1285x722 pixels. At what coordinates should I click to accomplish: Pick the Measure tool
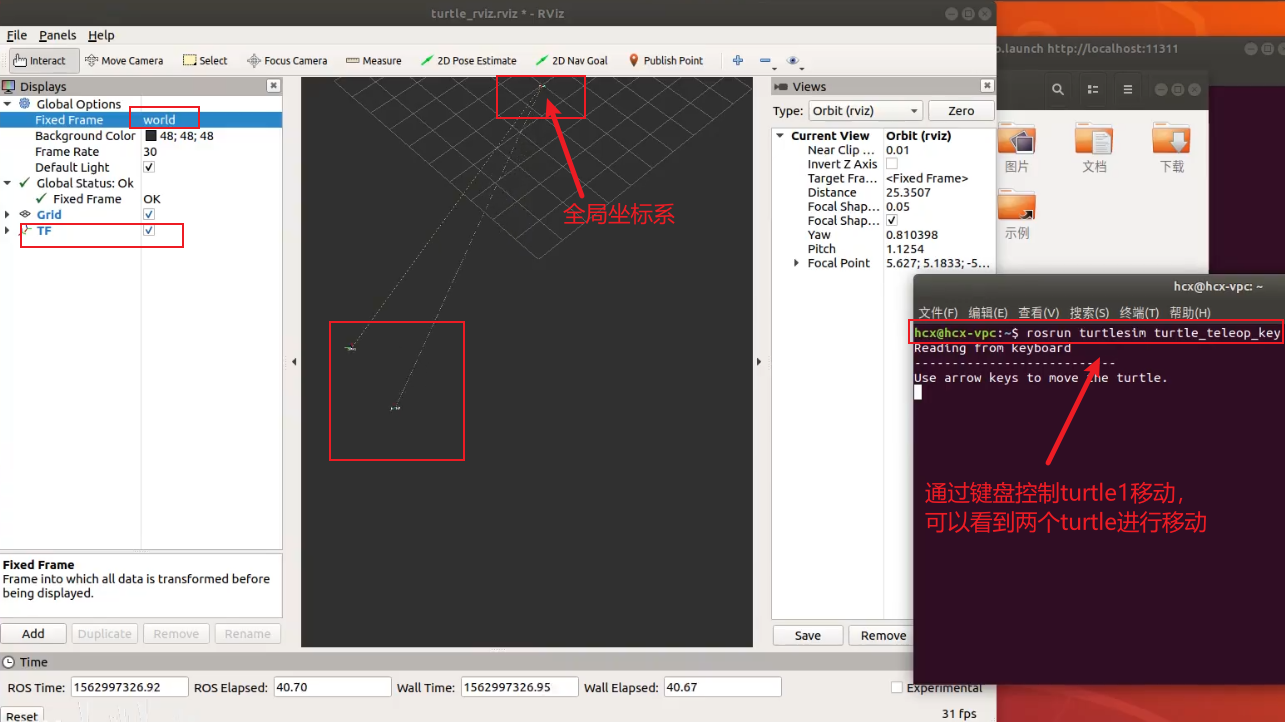[373, 60]
